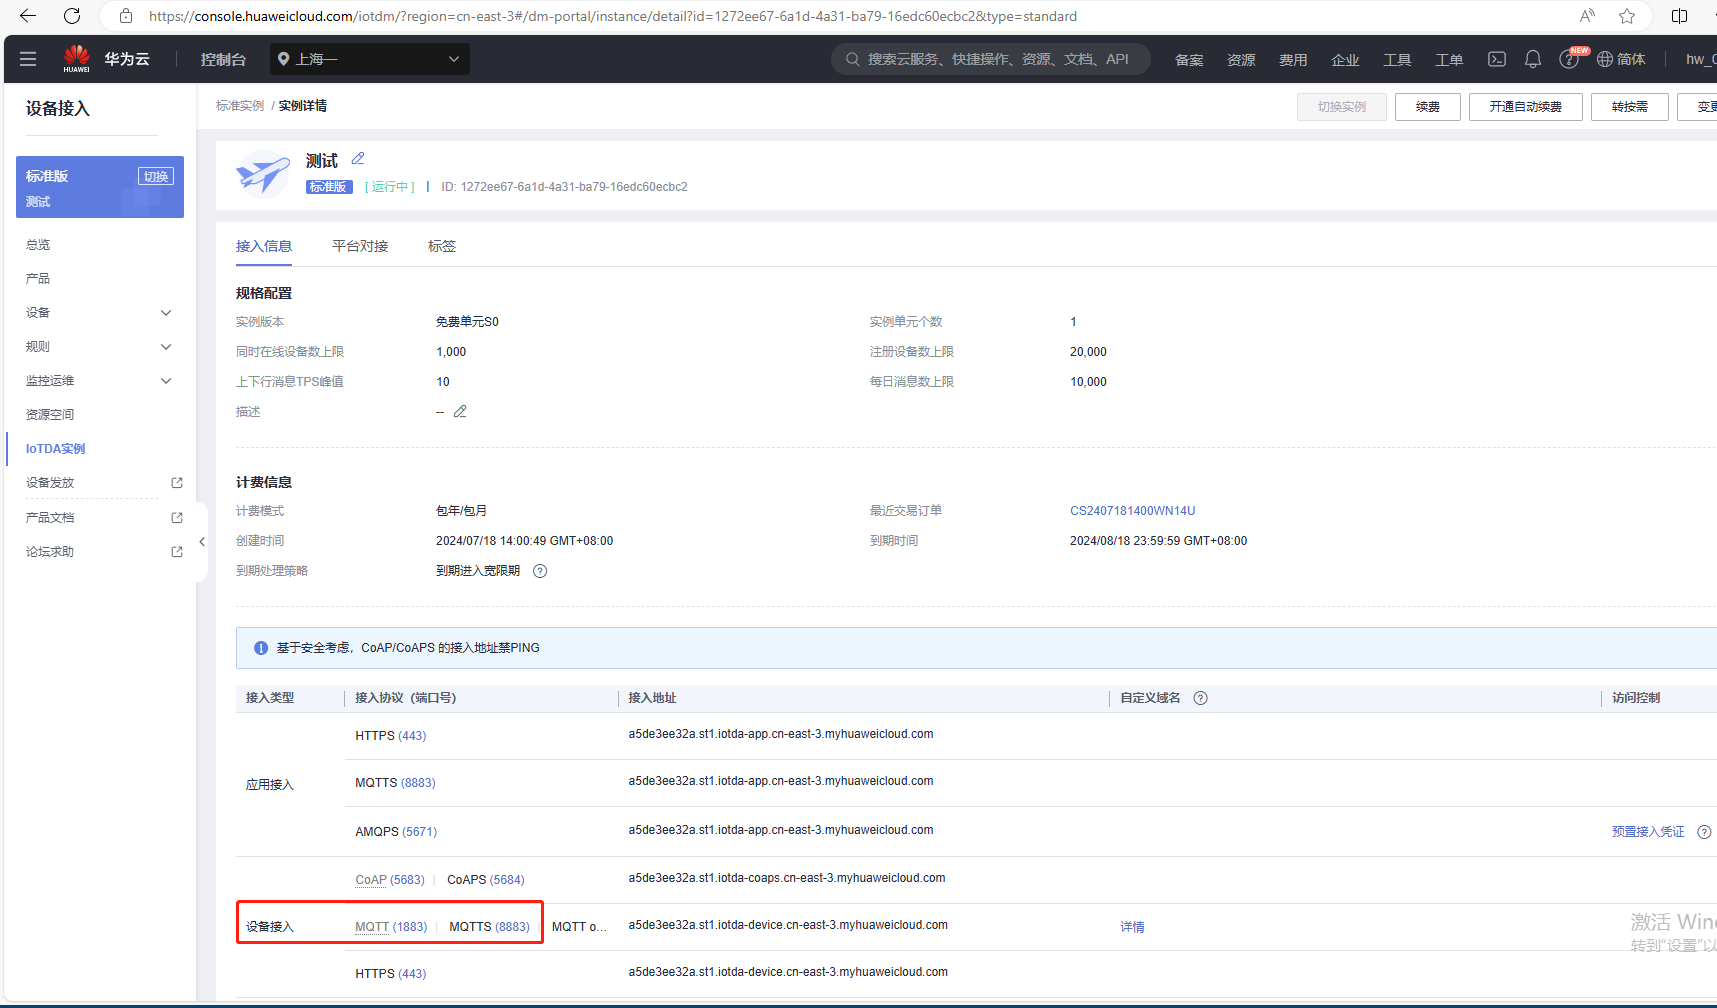Click the notification bell icon
Image resolution: width=1717 pixels, height=1008 pixels.
point(1532,59)
